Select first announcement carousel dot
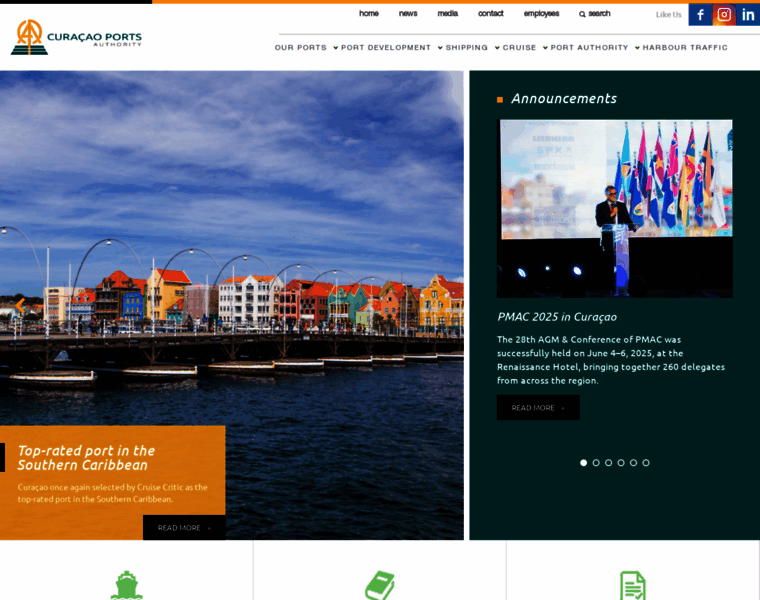This screenshot has height=600, width=760. (x=584, y=463)
